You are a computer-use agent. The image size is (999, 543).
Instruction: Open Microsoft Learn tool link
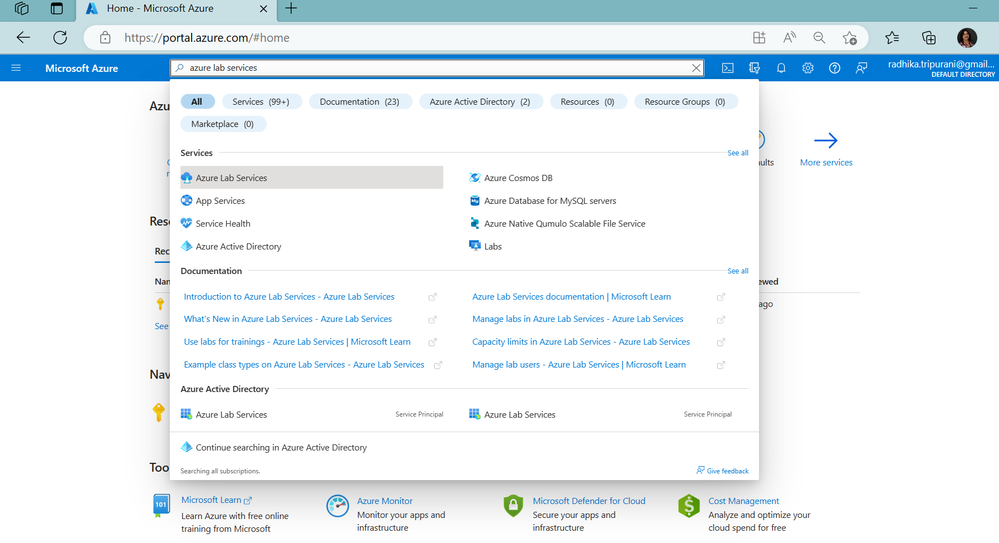click(x=217, y=500)
